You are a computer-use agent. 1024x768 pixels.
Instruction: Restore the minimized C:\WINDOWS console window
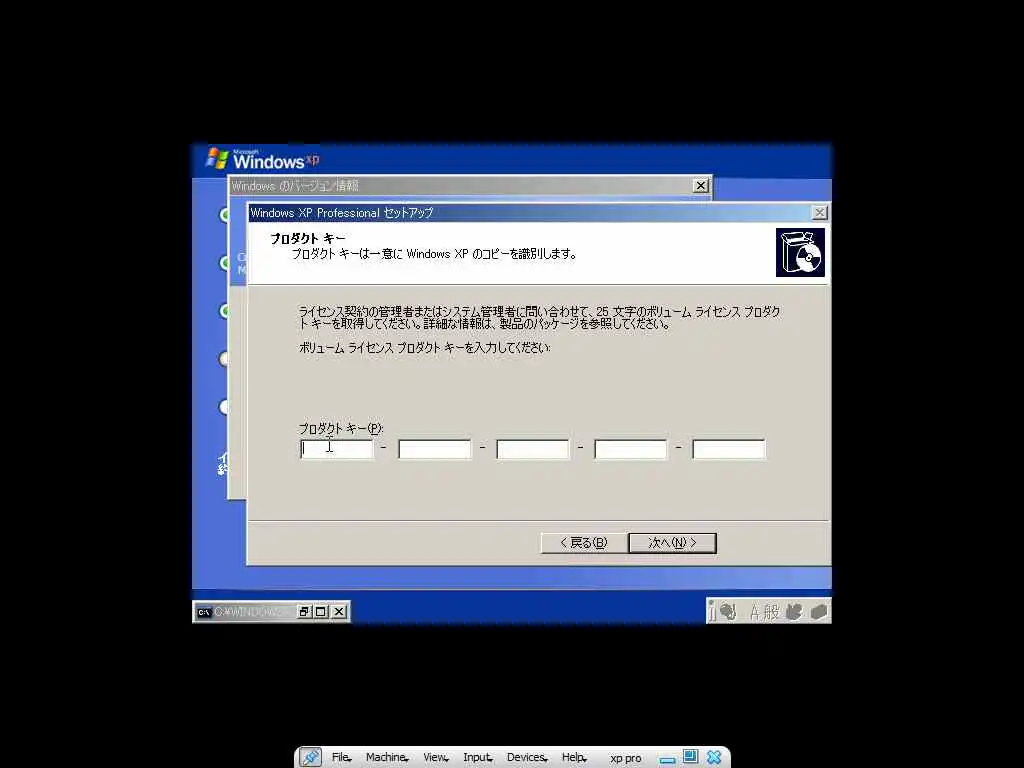(304, 612)
